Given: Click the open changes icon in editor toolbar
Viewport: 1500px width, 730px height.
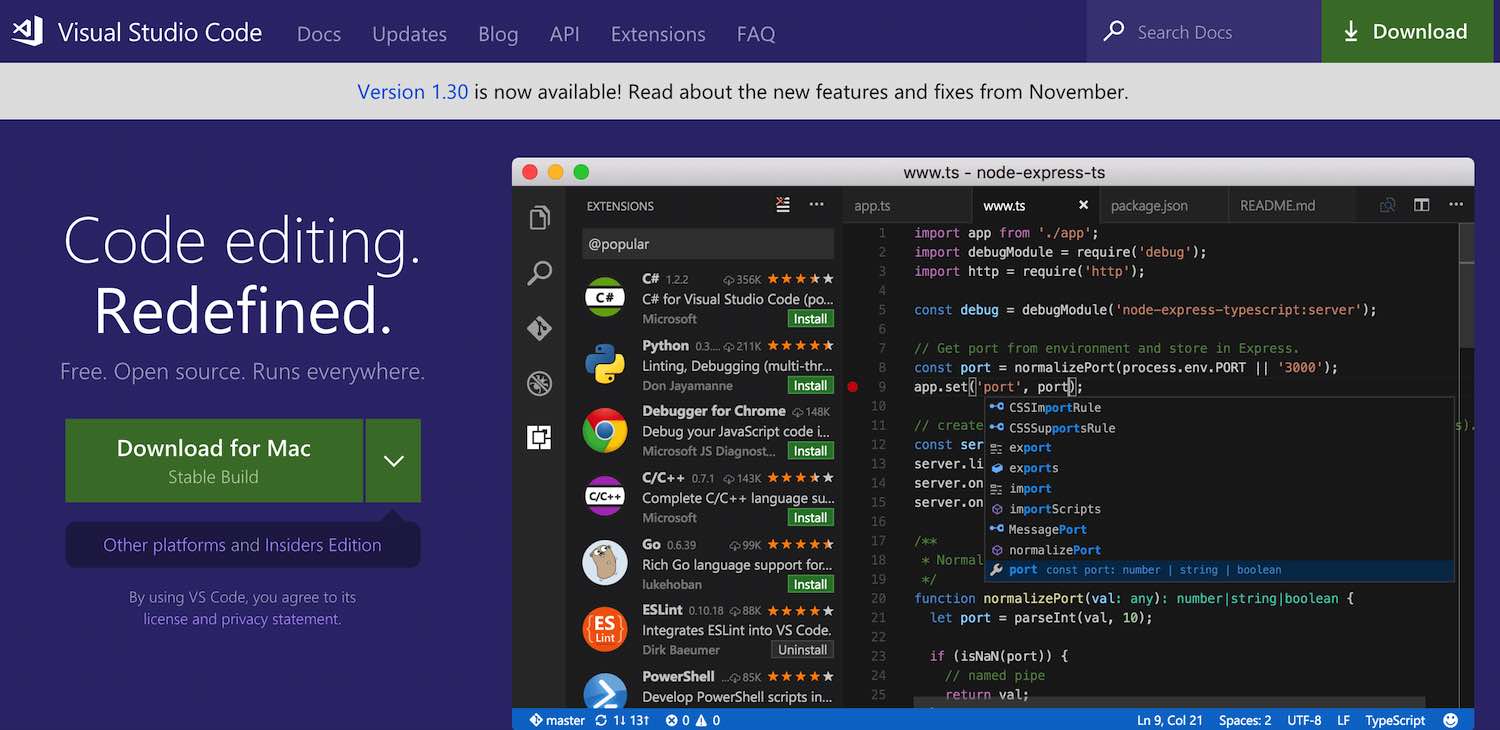Looking at the screenshot, I should click(1388, 205).
